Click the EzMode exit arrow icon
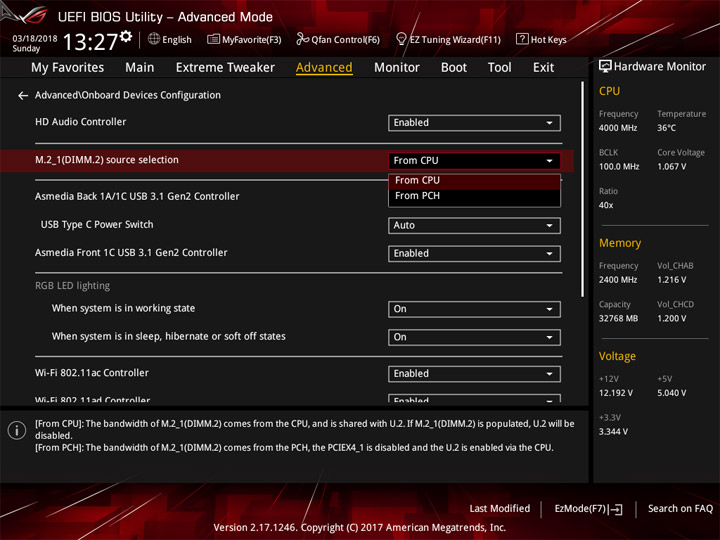The width and height of the screenshot is (720, 540). (616, 509)
